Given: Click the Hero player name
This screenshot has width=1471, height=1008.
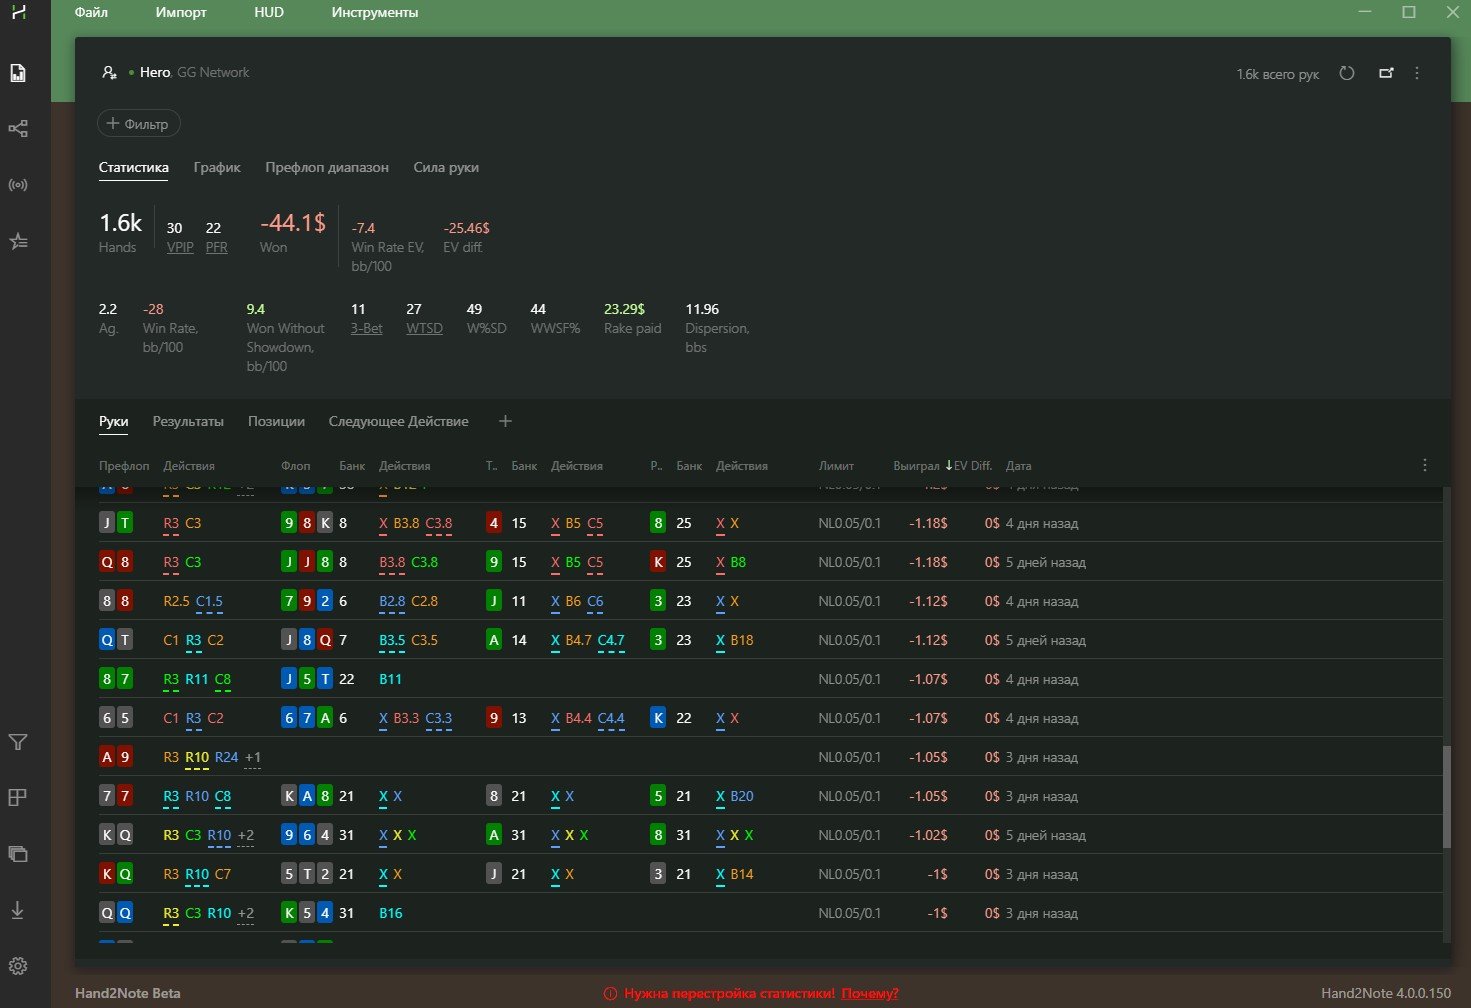Looking at the screenshot, I should pos(155,72).
